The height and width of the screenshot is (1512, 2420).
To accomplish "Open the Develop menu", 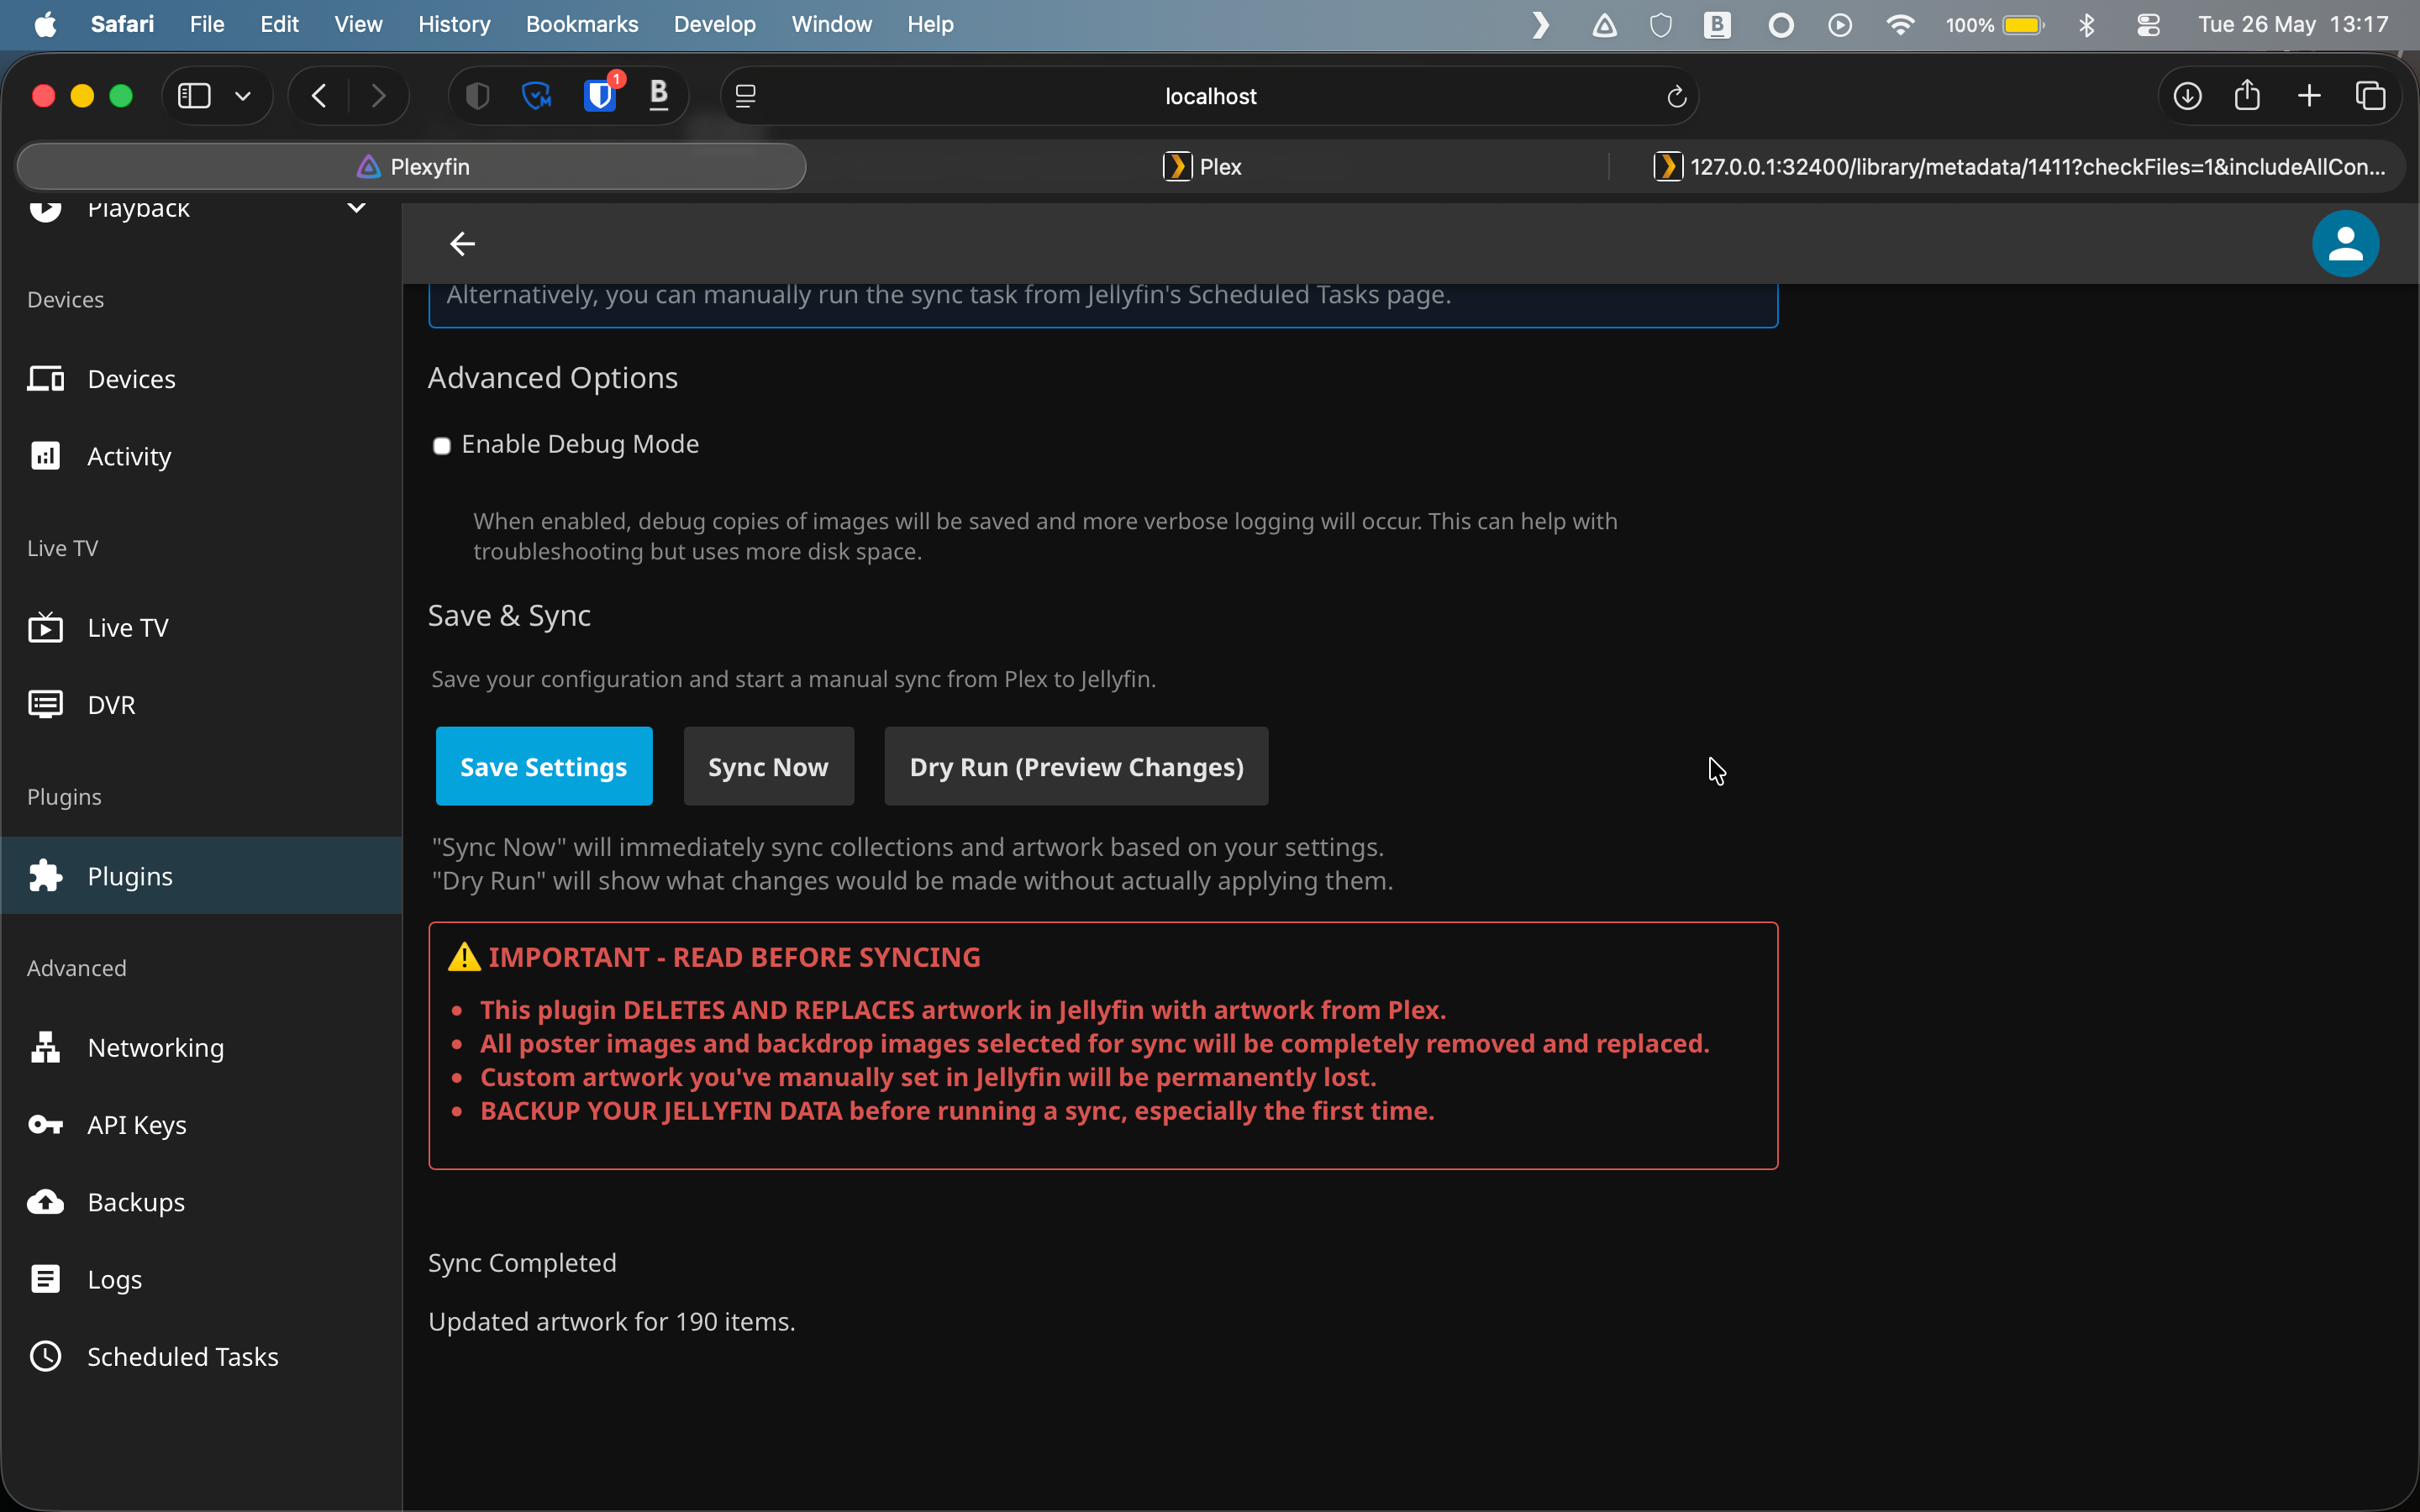I will click(x=714, y=24).
